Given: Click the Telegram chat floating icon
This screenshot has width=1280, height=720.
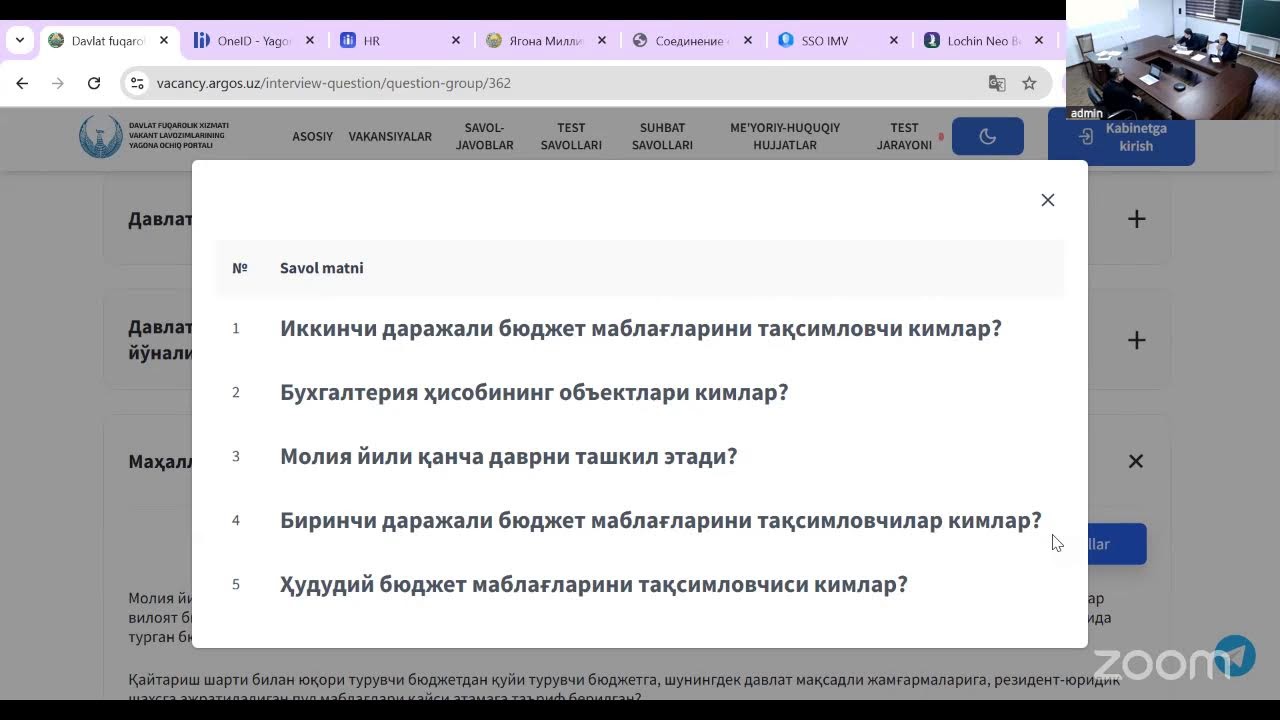Looking at the screenshot, I should point(1234,656).
